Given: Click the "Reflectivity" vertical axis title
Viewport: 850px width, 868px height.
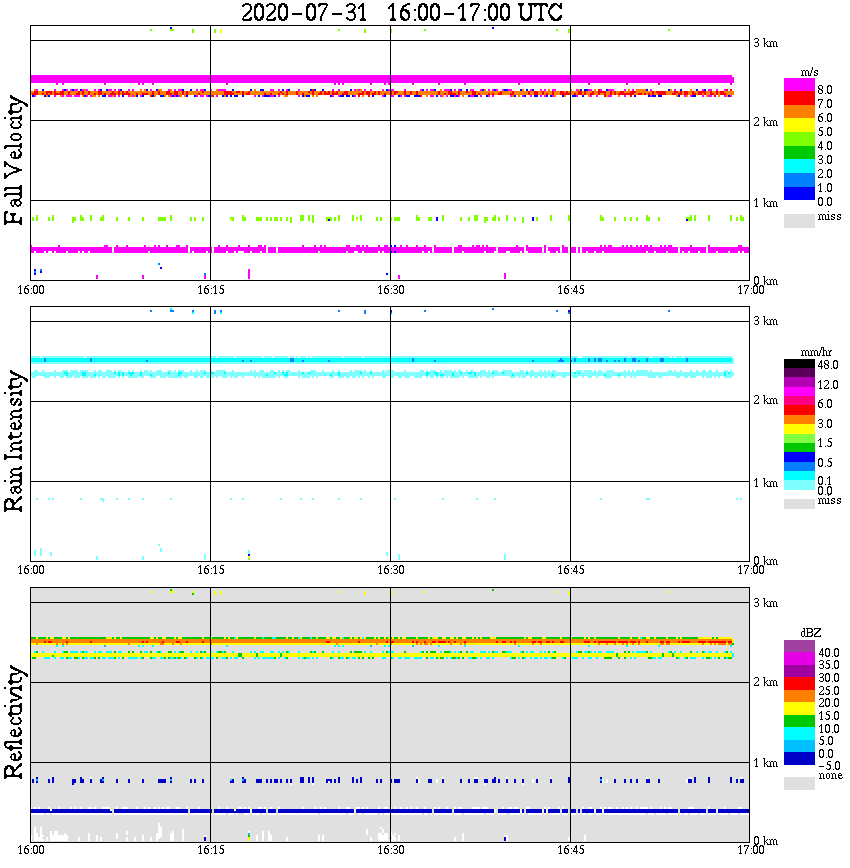Looking at the screenshot, I should tap(14, 722).
